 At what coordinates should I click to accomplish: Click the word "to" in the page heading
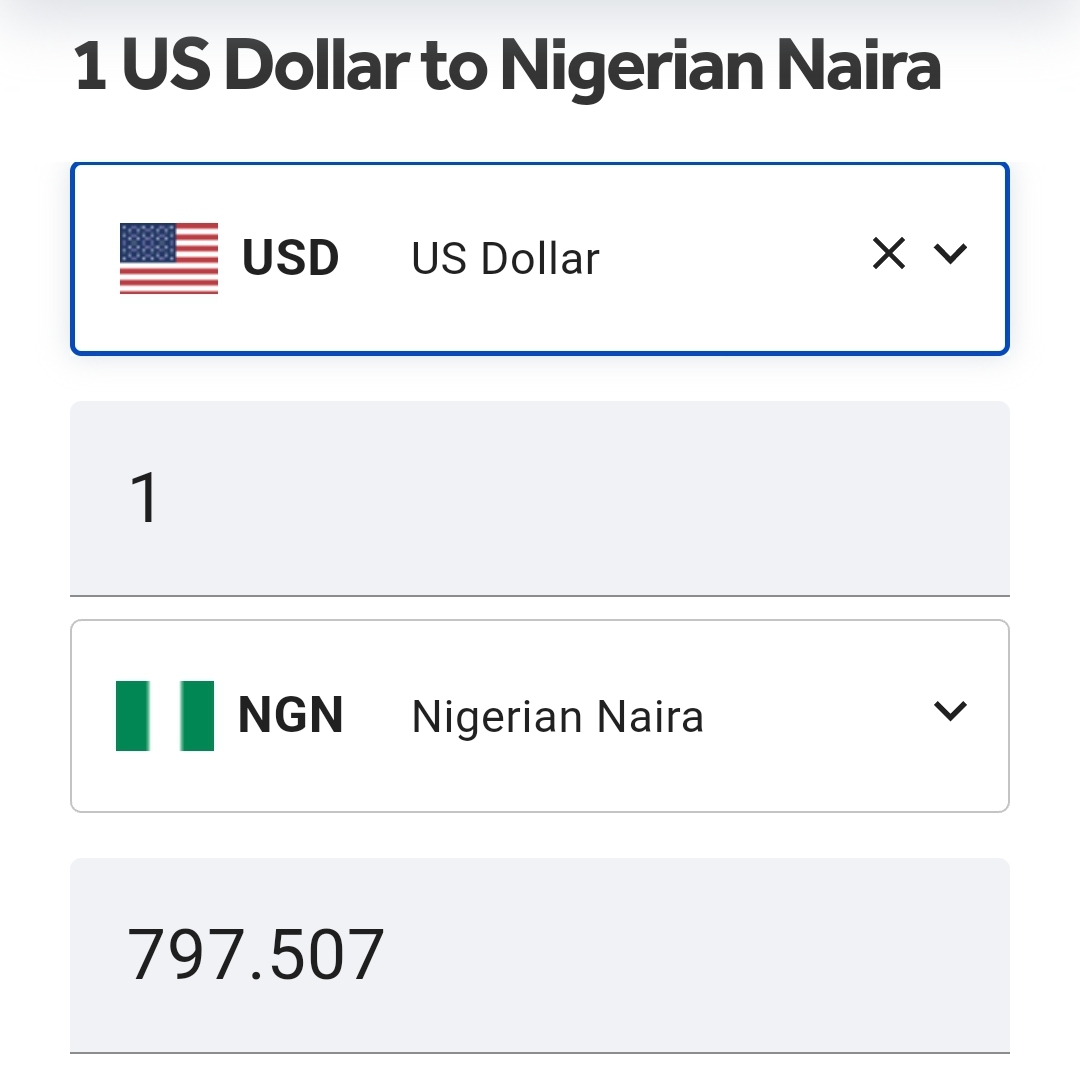click(456, 66)
